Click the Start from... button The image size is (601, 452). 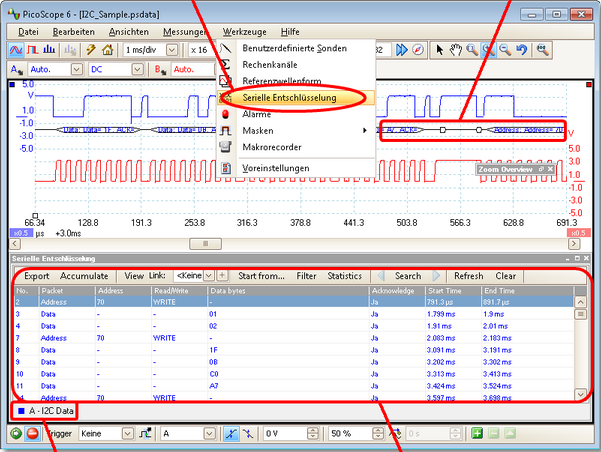point(261,276)
